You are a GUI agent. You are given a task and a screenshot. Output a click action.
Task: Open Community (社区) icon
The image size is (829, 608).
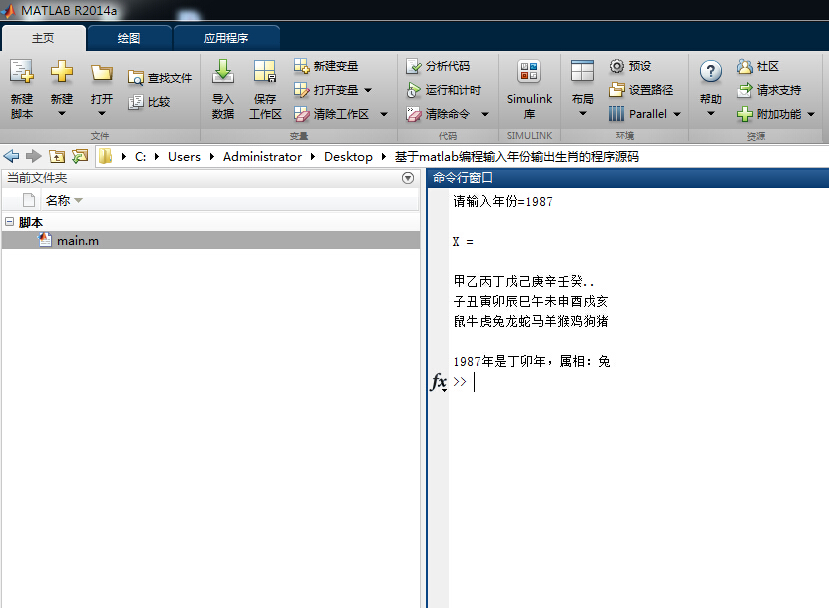point(744,66)
